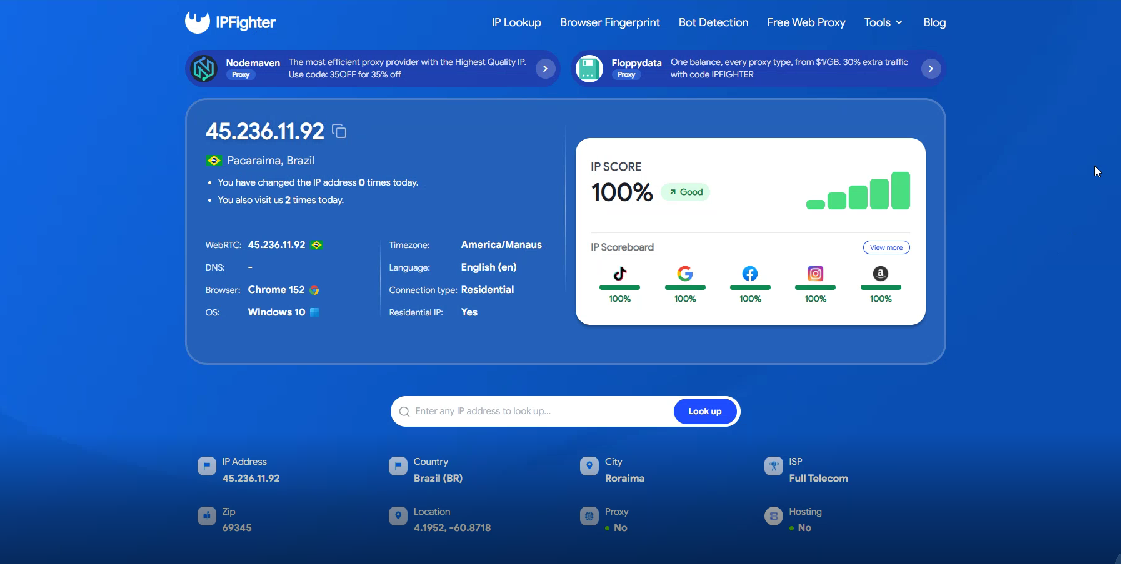1121x564 pixels.
Task: Click the TikTok scoreboard icon
Action: [620, 273]
